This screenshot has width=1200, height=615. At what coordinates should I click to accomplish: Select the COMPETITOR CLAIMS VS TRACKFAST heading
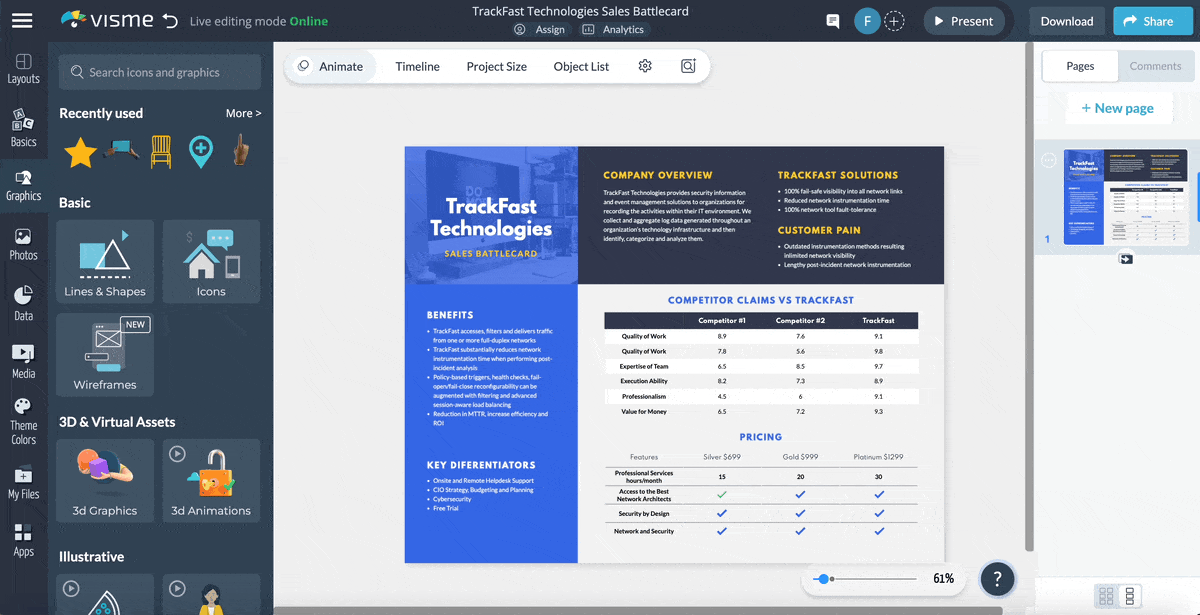(x=761, y=300)
